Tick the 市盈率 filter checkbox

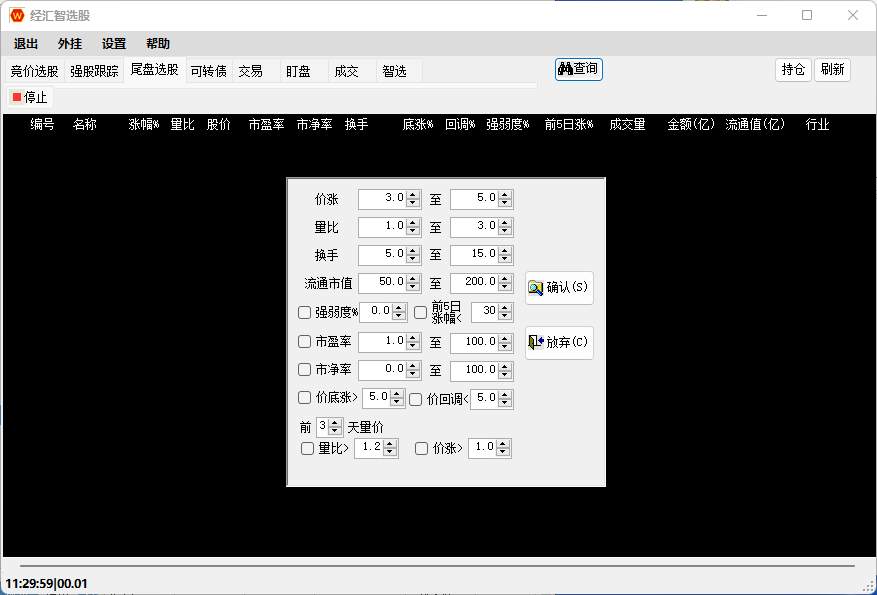coord(305,342)
